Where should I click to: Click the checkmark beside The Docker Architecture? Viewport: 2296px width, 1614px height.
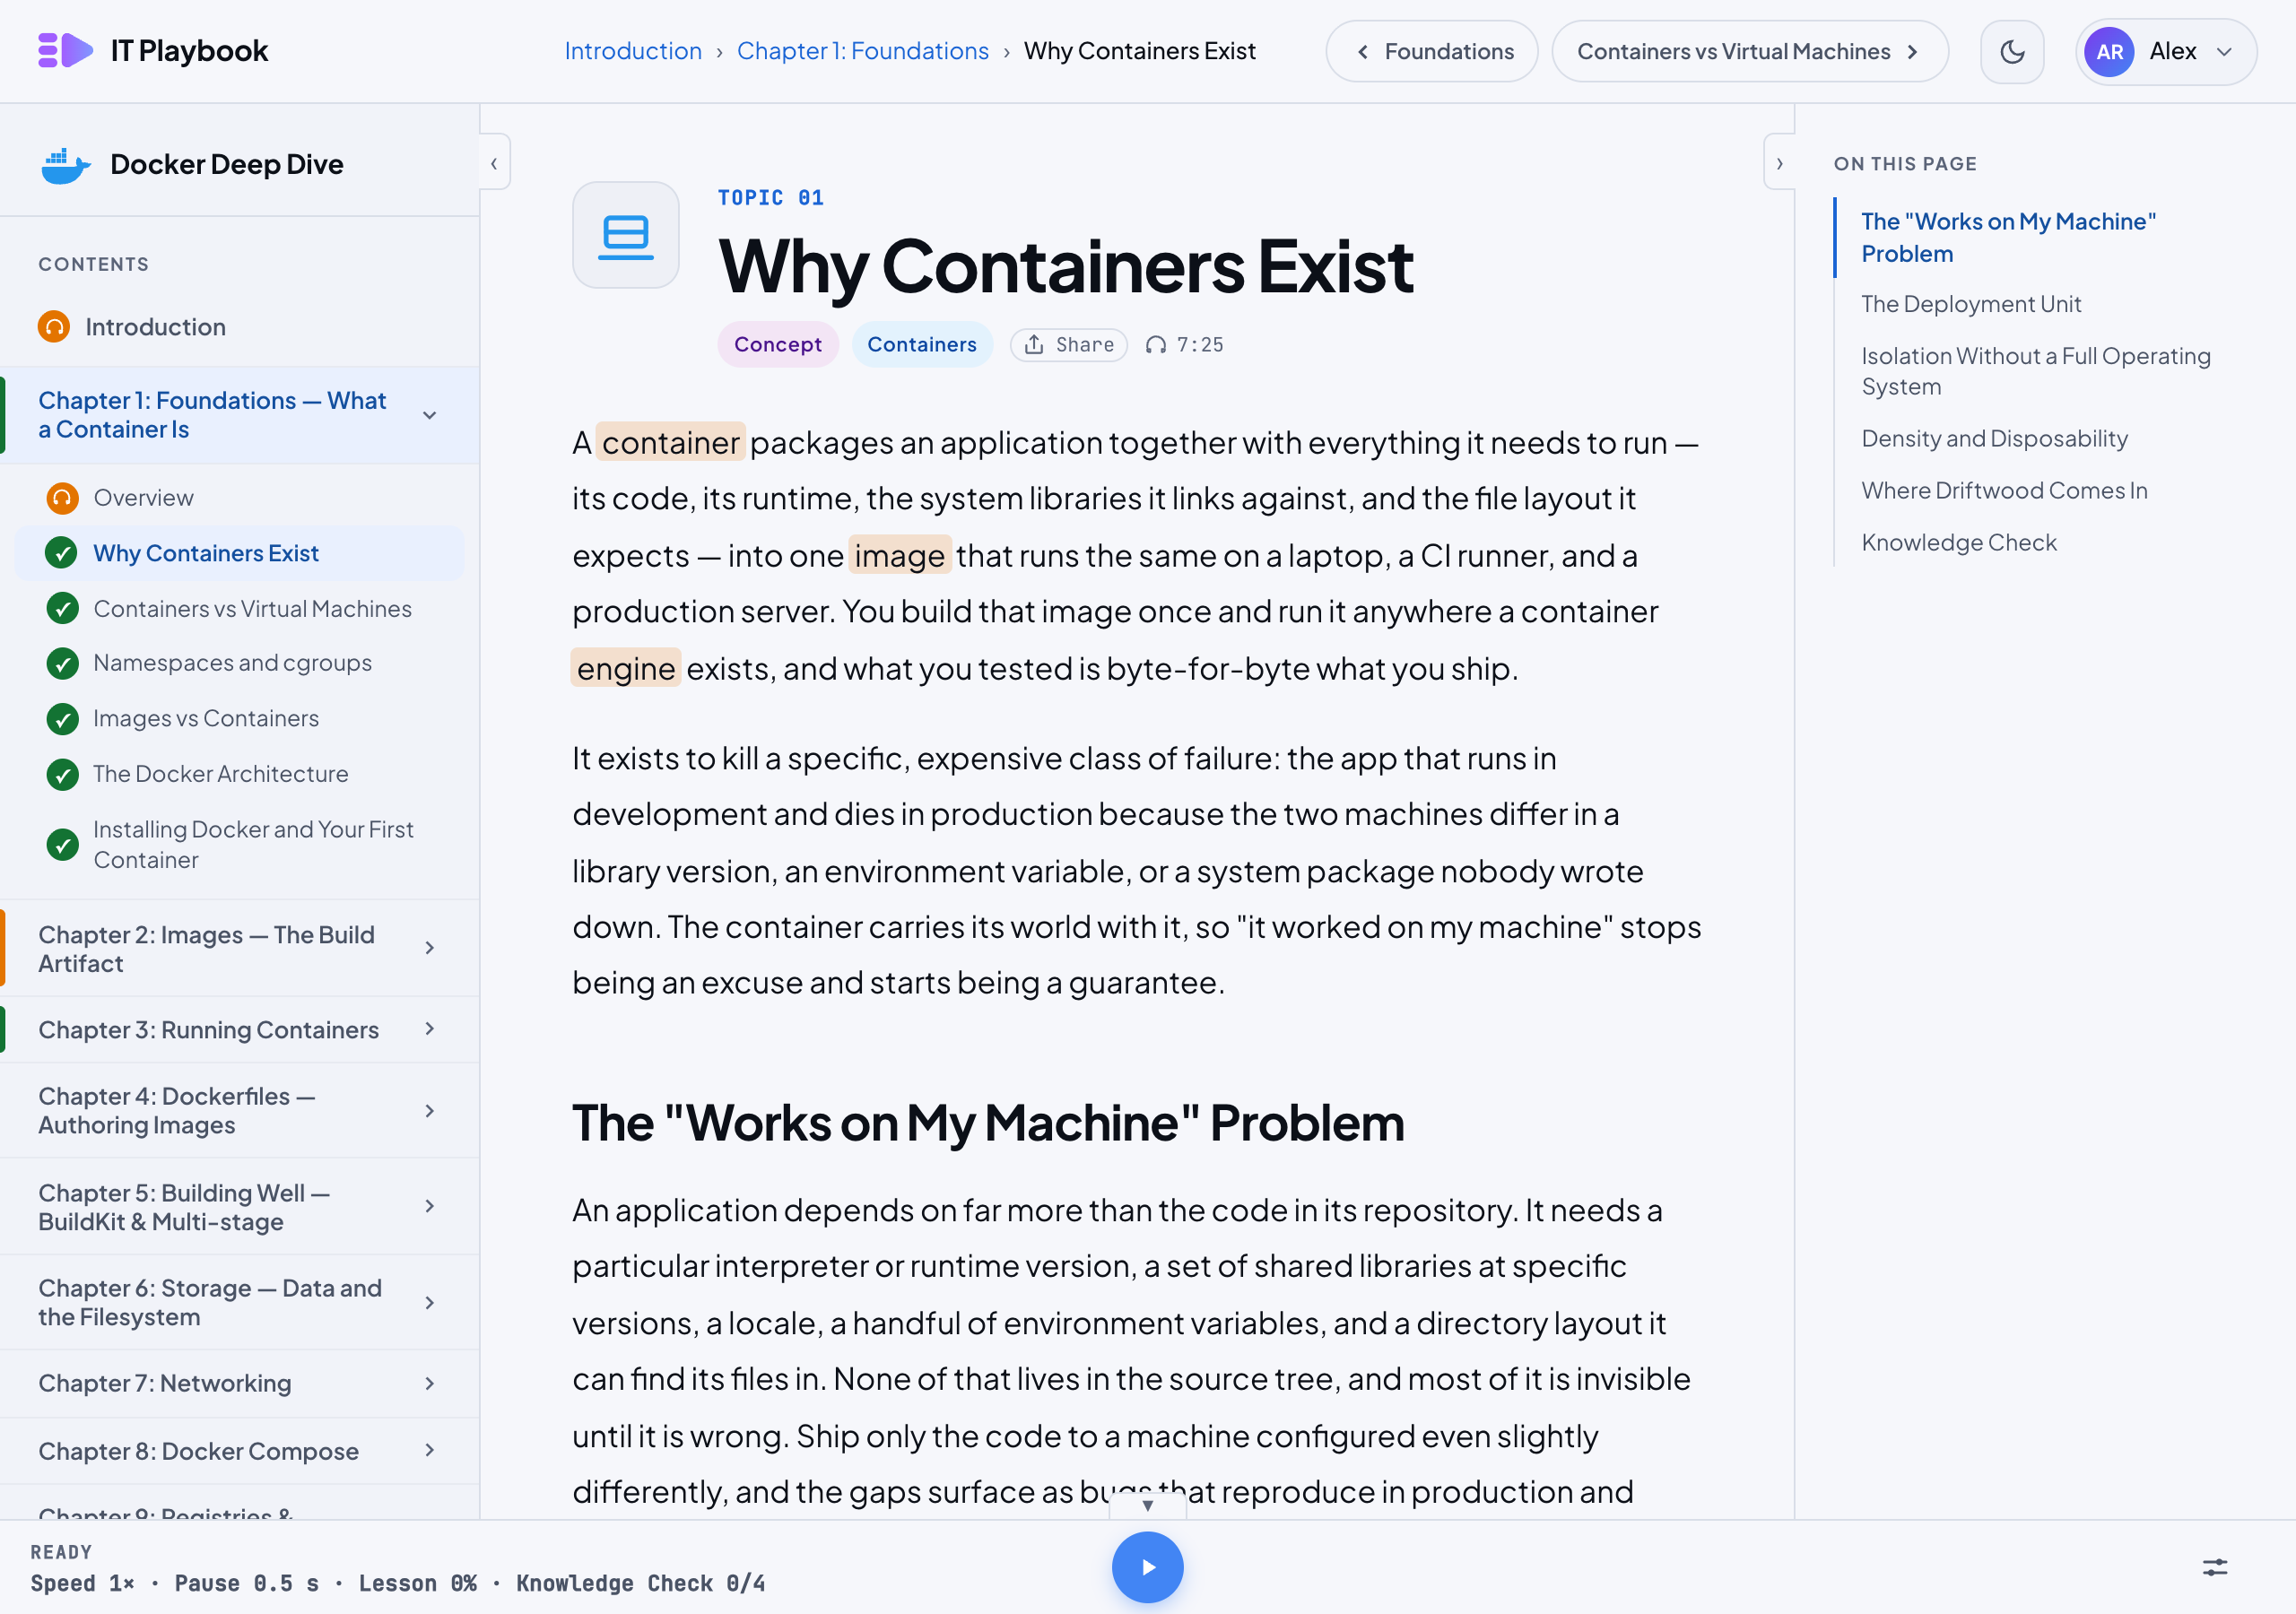(x=63, y=774)
